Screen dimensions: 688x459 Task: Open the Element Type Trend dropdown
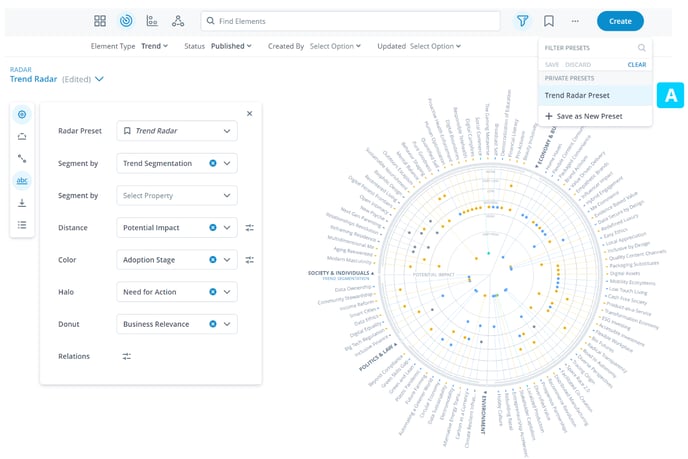tap(155, 46)
